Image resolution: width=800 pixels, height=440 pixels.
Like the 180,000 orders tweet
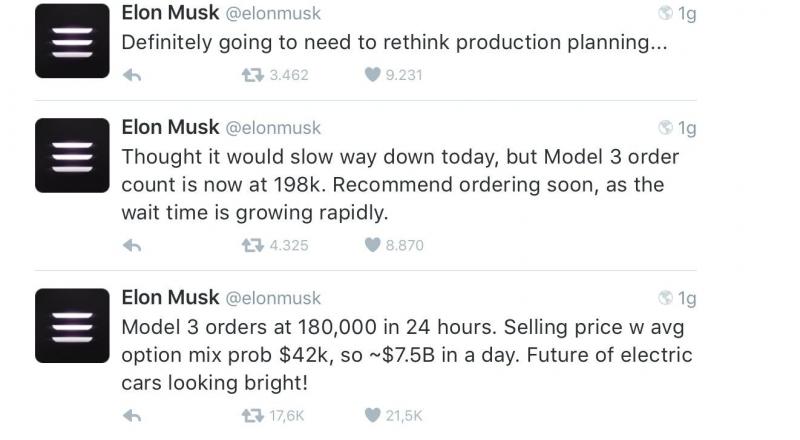point(373,415)
